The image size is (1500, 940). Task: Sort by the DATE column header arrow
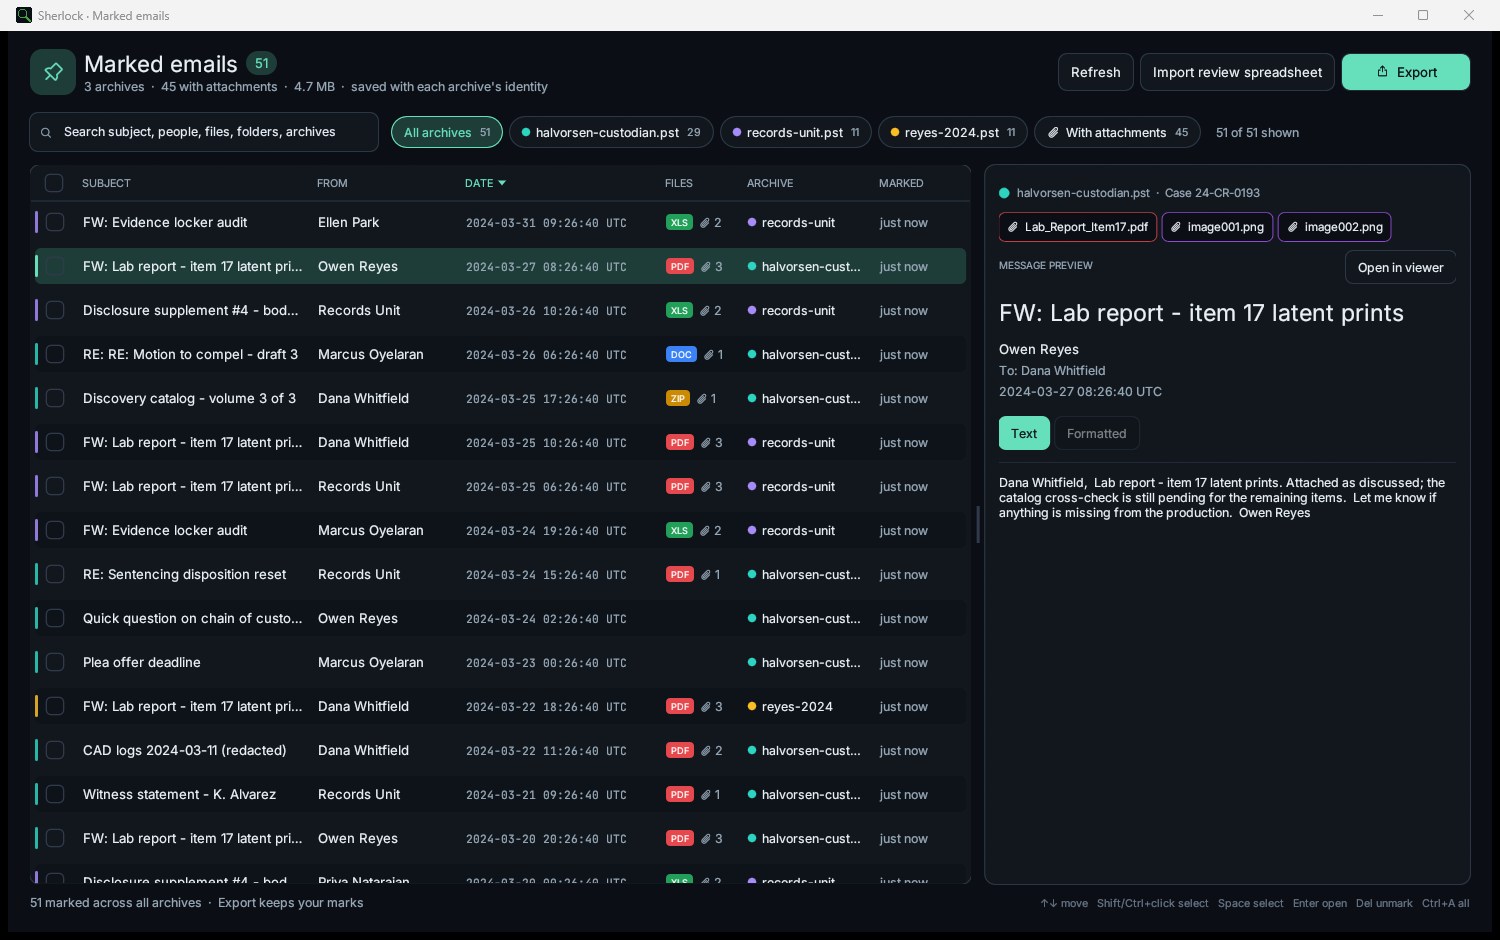pyautogui.click(x=502, y=183)
